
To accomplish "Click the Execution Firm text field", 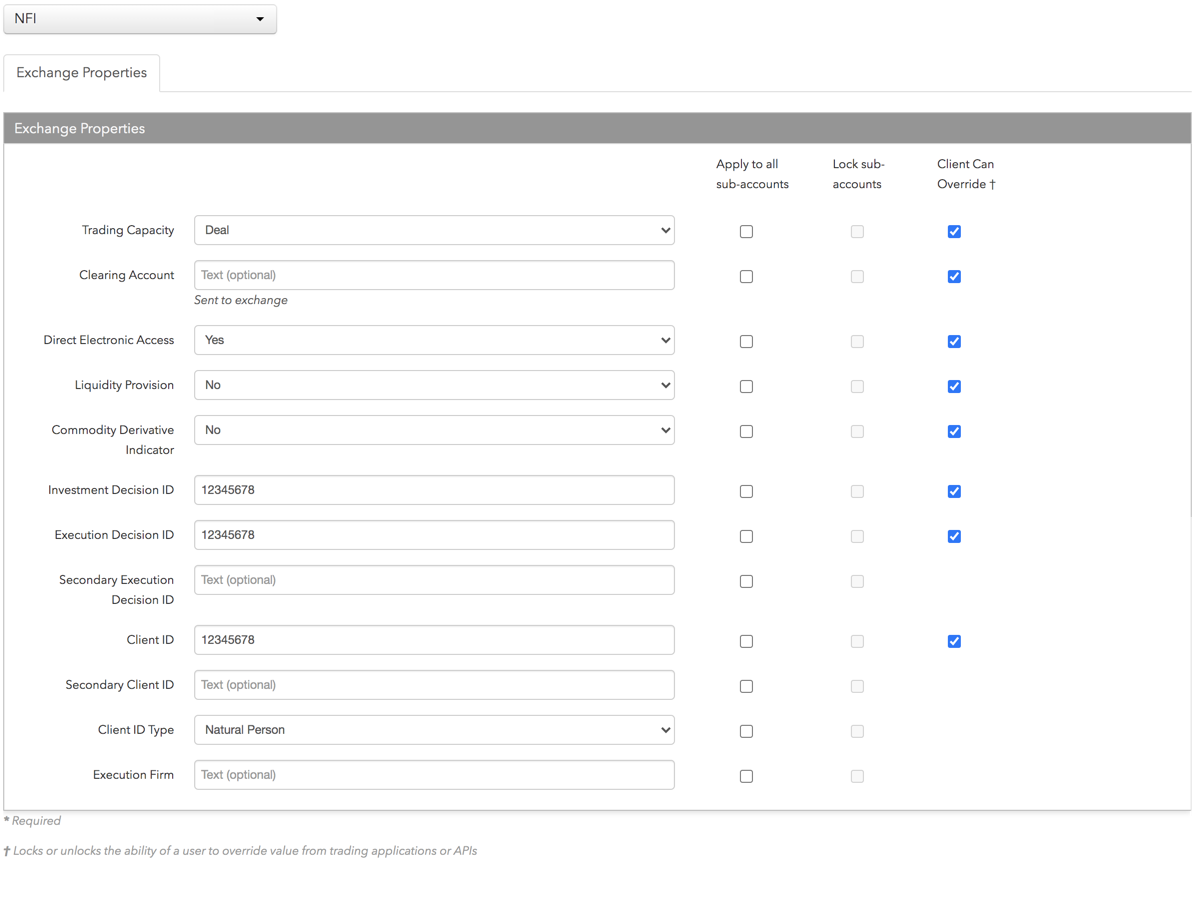I will pos(434,774).
